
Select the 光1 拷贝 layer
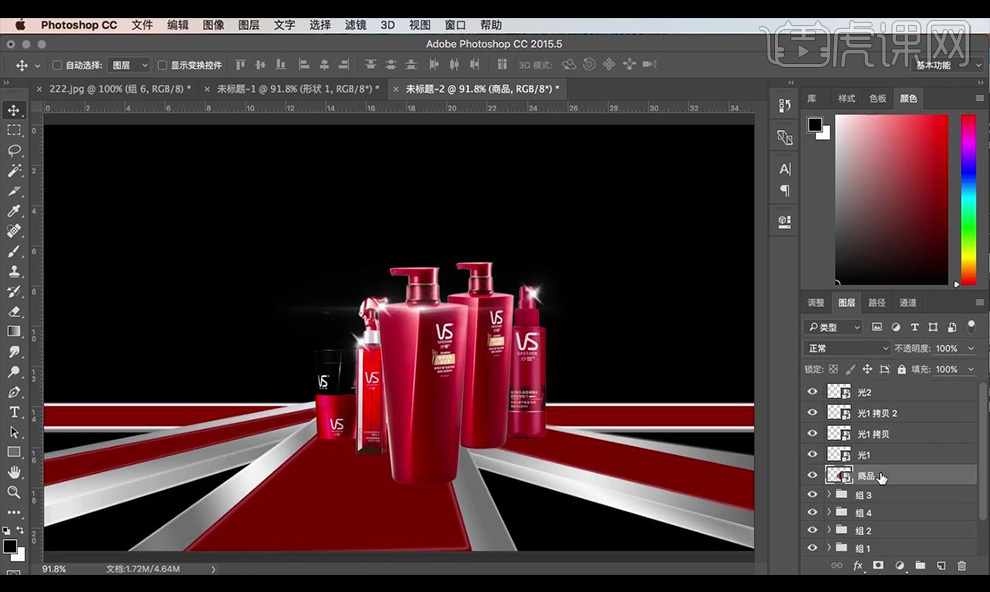[x=873, y=434]
